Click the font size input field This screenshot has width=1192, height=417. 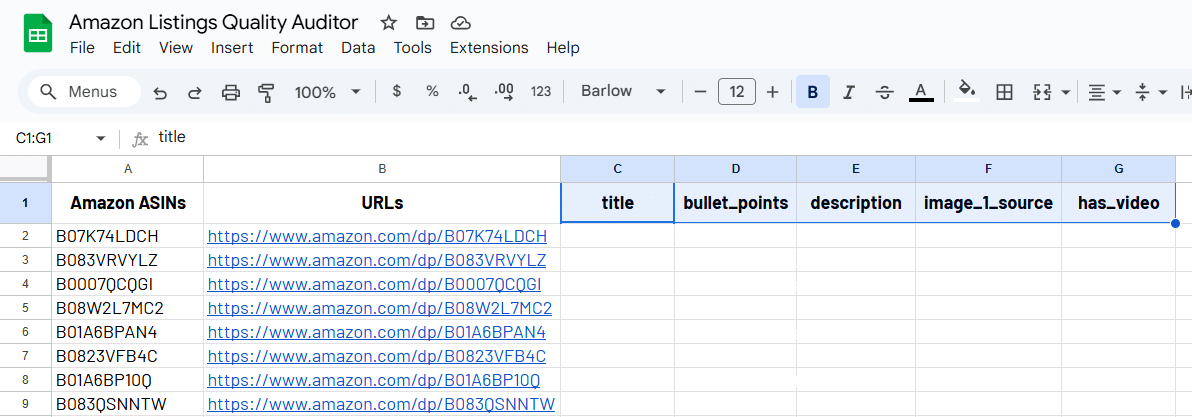(737, 92)
